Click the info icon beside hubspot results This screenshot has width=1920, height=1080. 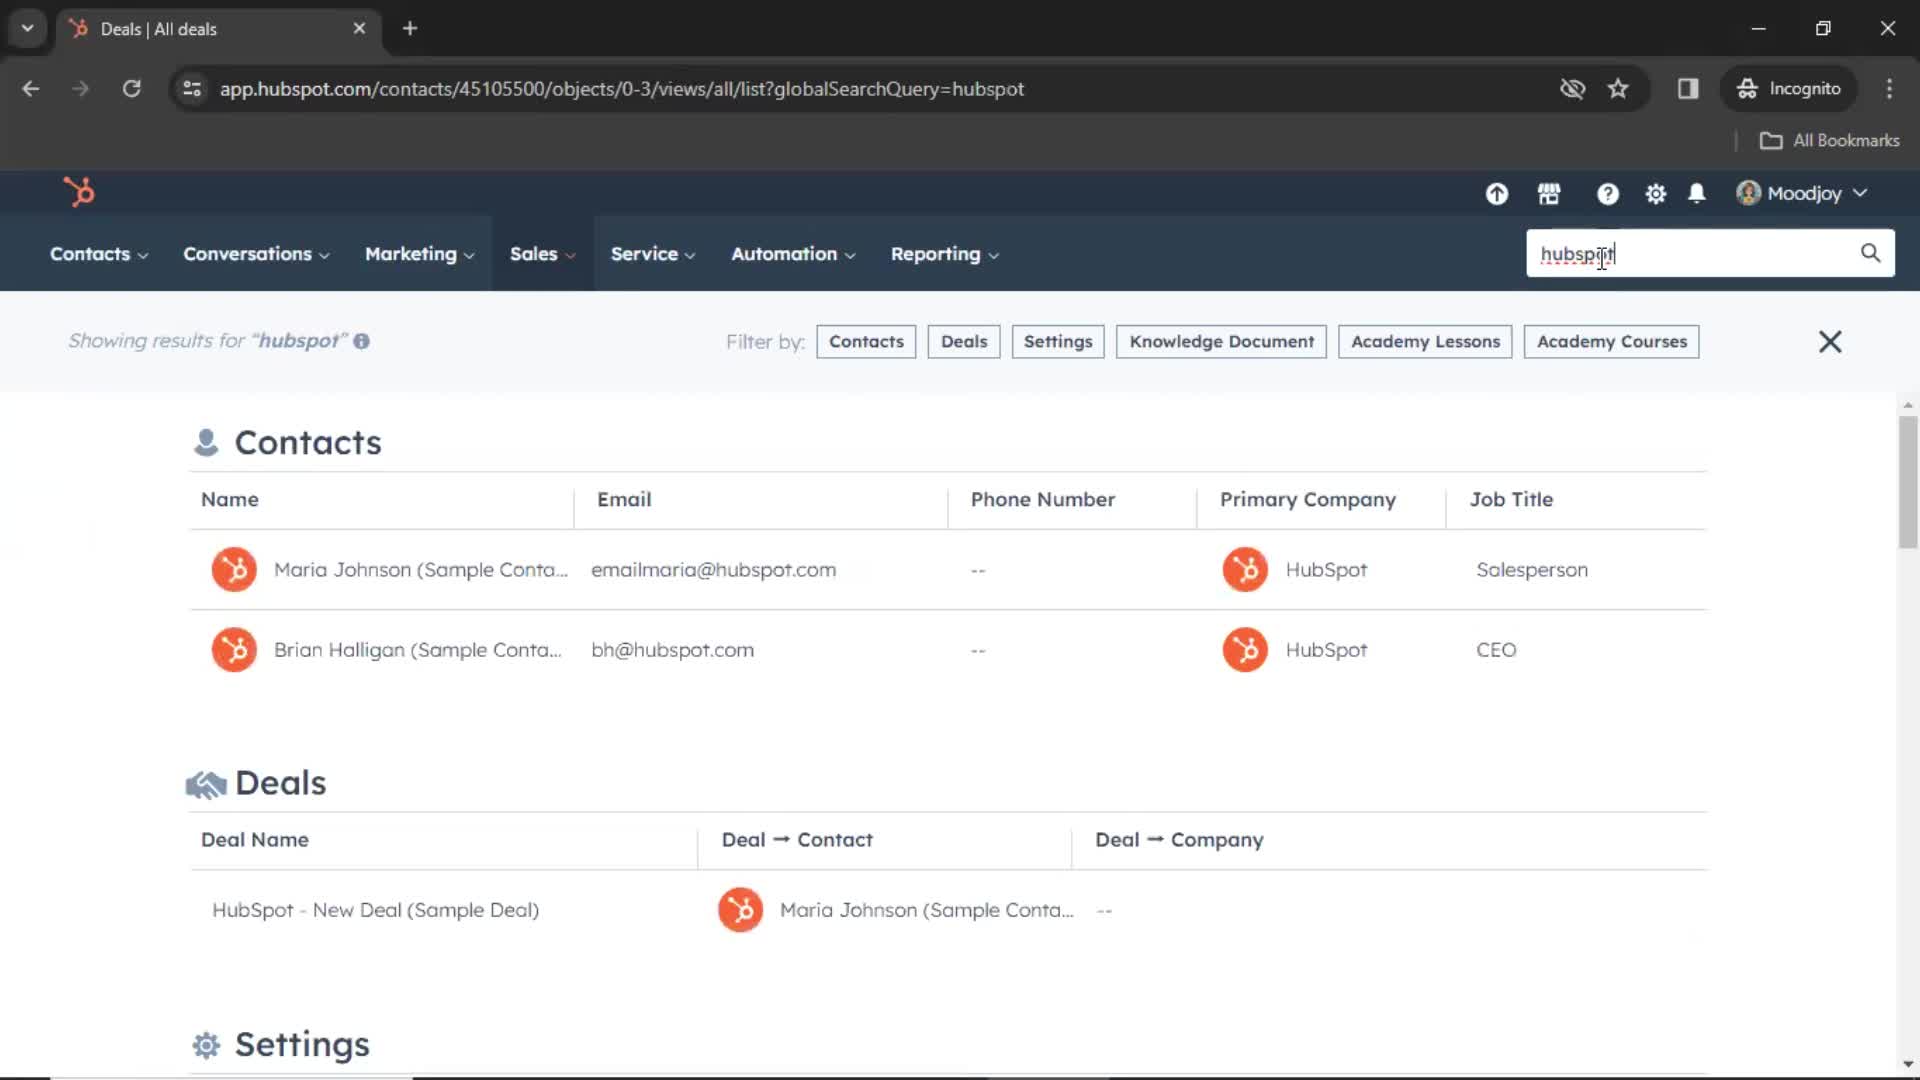[x=362, y=341]
